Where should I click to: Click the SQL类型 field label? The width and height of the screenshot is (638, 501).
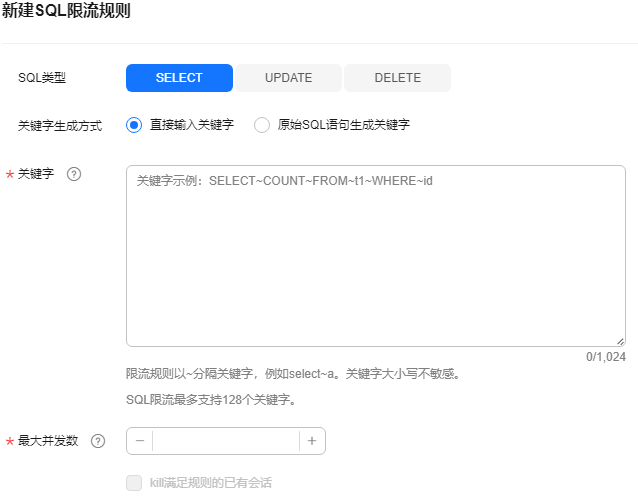click(x=42, y=78)
